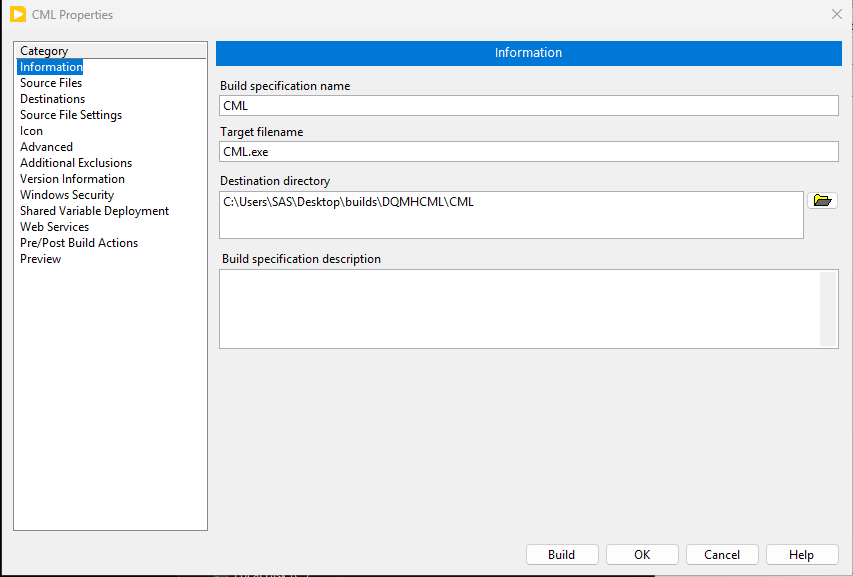Open Shared Variable Deployment category
Screen dimensions: 853x577
click(94, 211)
